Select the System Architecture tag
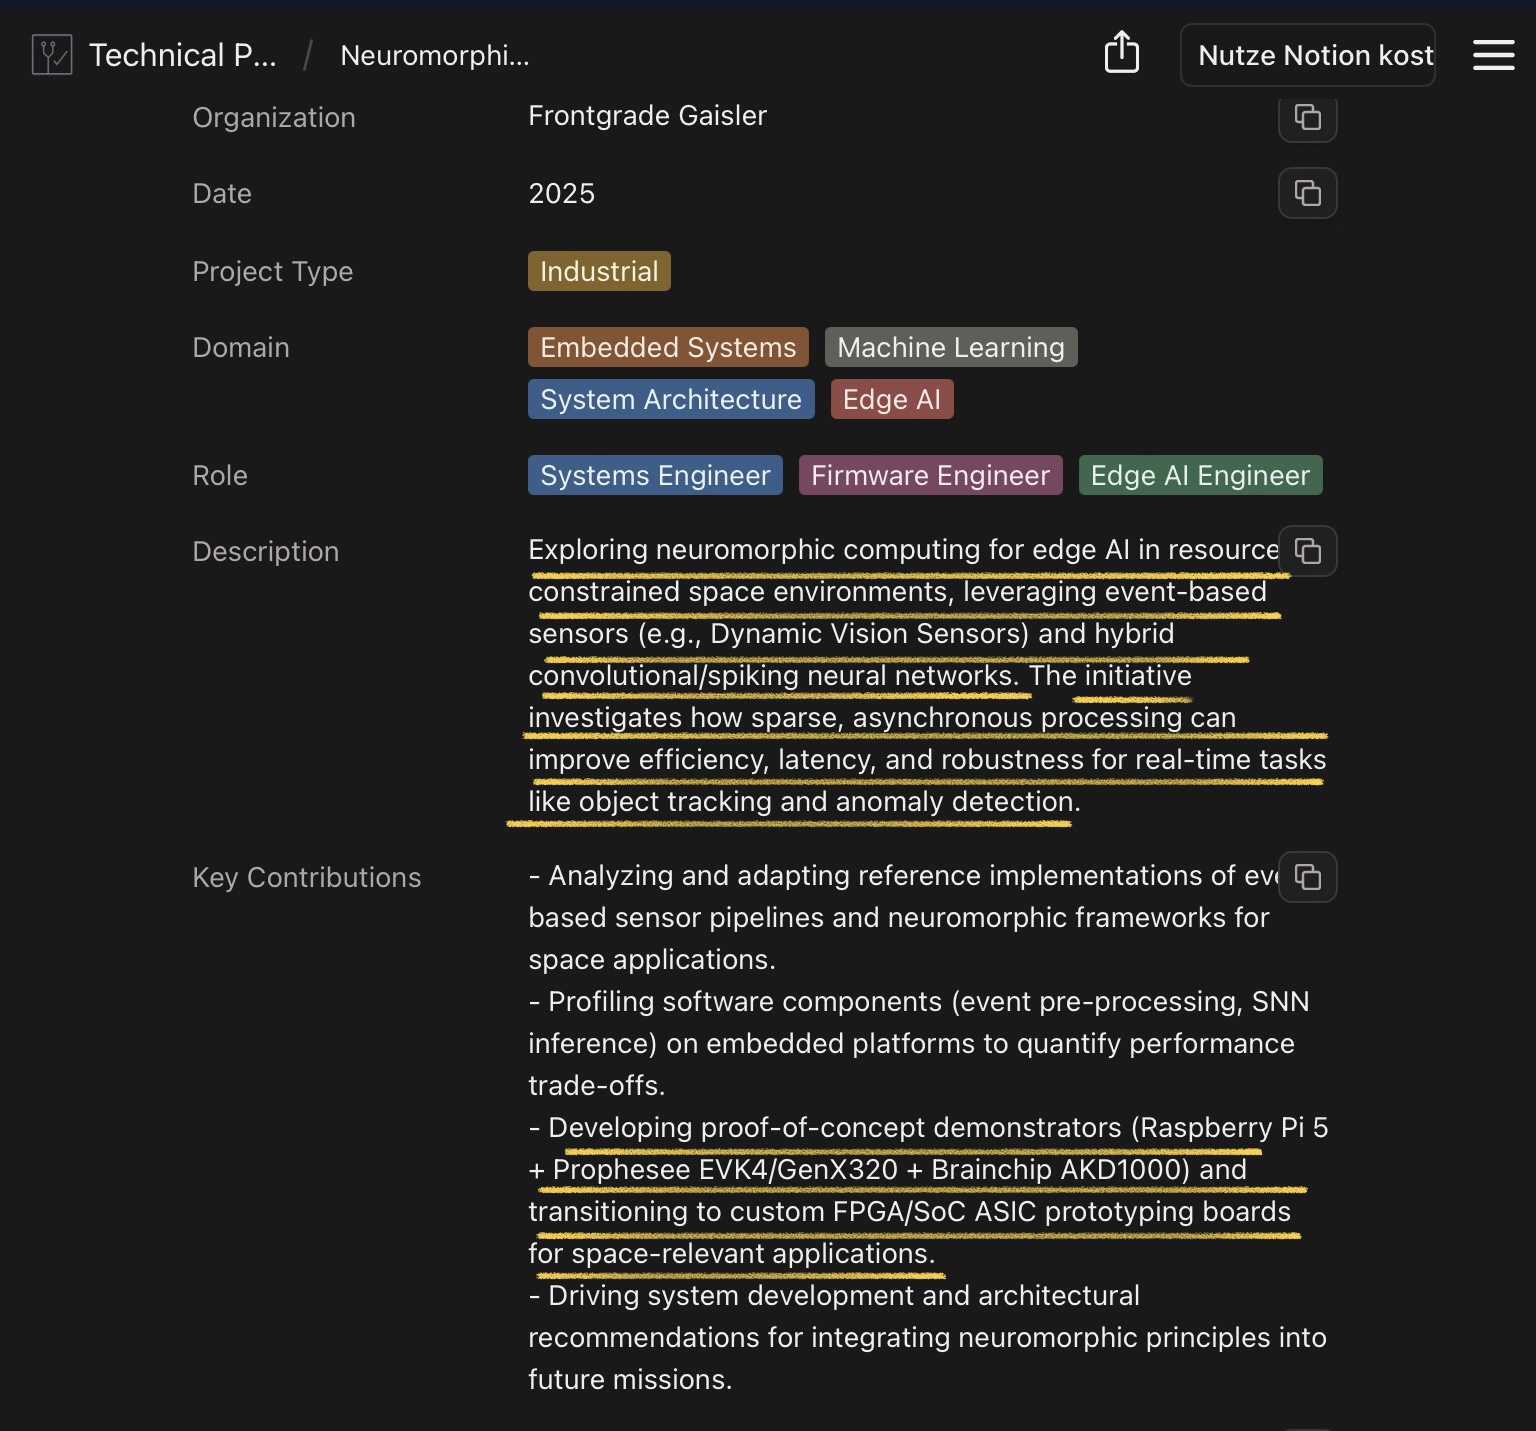The height and width of the screenshot is (1431, 1536). 671,399
